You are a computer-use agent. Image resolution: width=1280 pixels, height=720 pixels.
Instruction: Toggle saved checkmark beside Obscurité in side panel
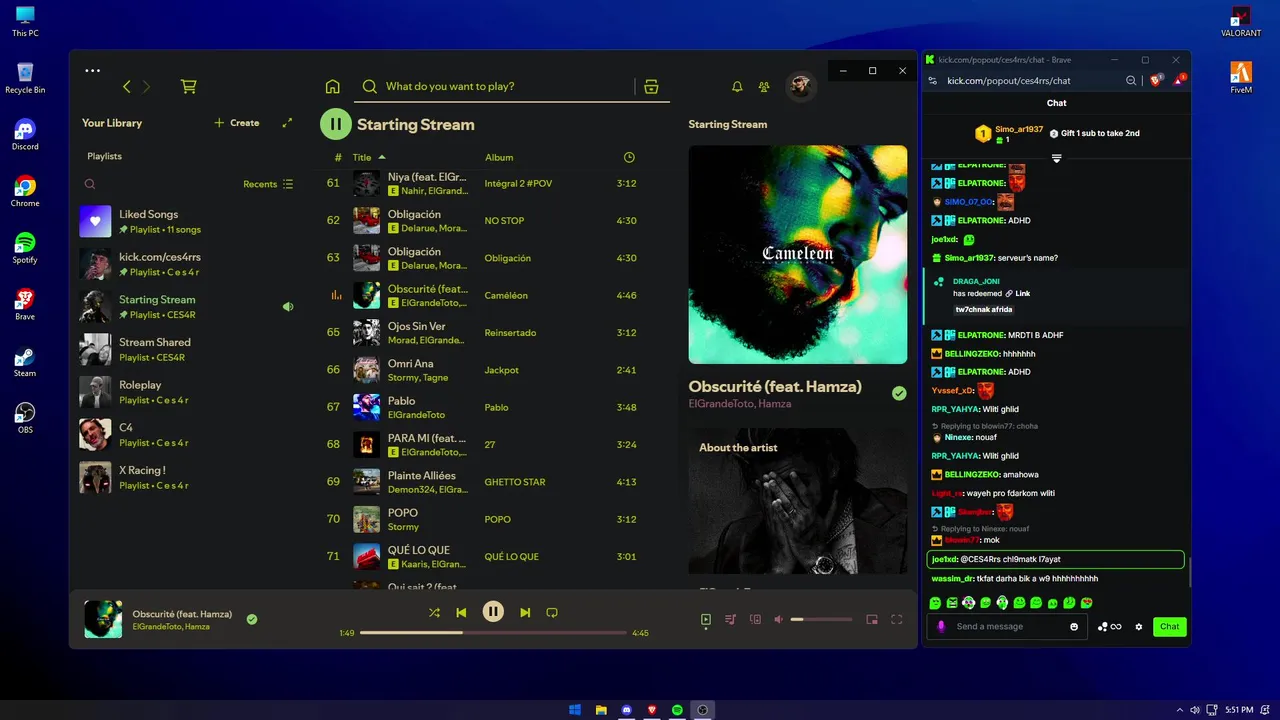899,393
